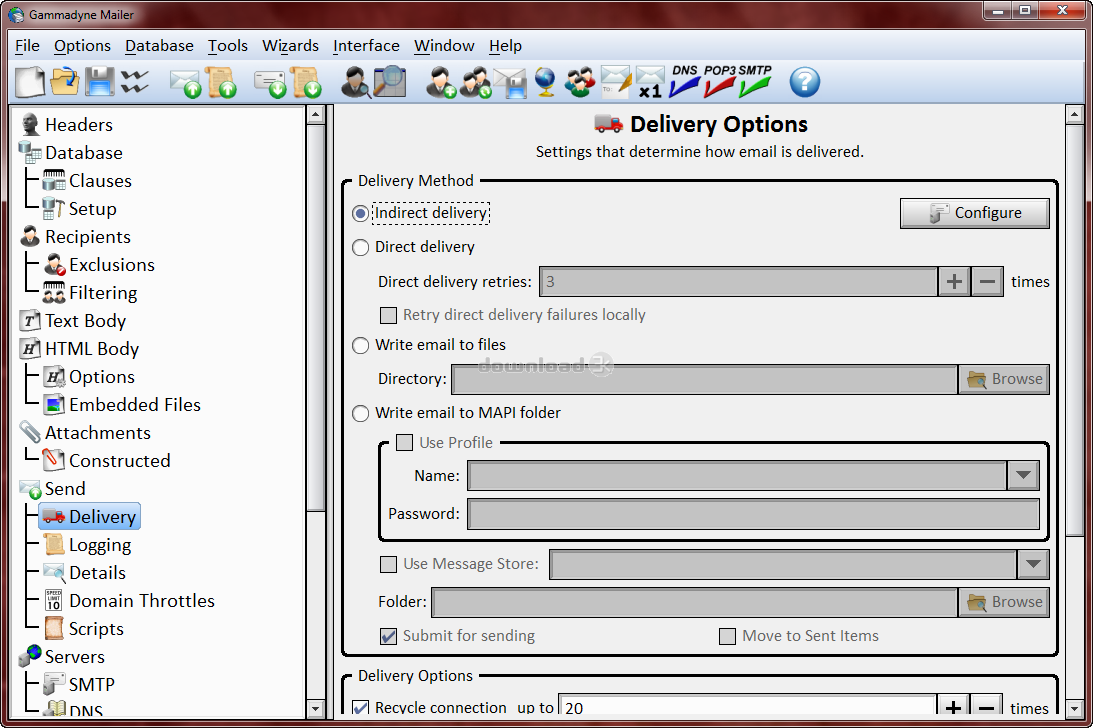The image size is (1093, 728).
Task: Click the open folder toolbar icon
Action: [x=65, y=82]
